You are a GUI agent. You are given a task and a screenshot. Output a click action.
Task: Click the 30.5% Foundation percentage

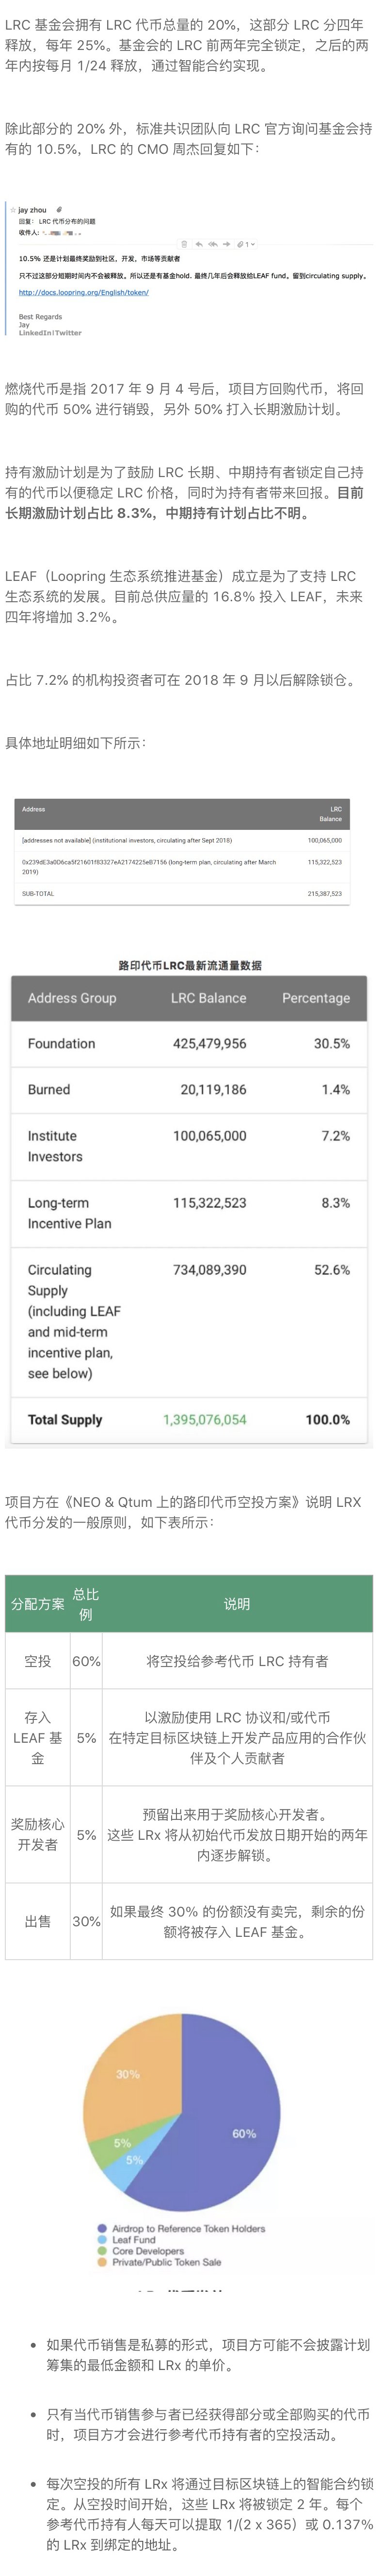coord(332,1043)
